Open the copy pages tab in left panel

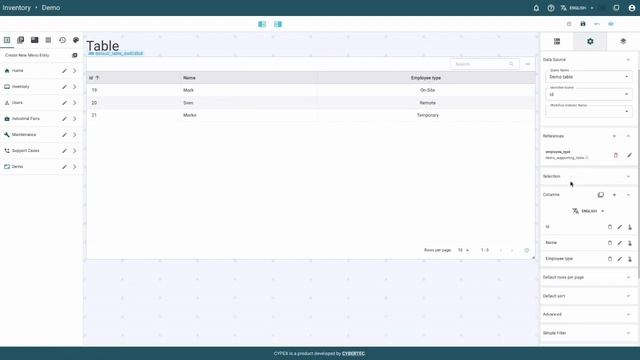pos(20,40)
